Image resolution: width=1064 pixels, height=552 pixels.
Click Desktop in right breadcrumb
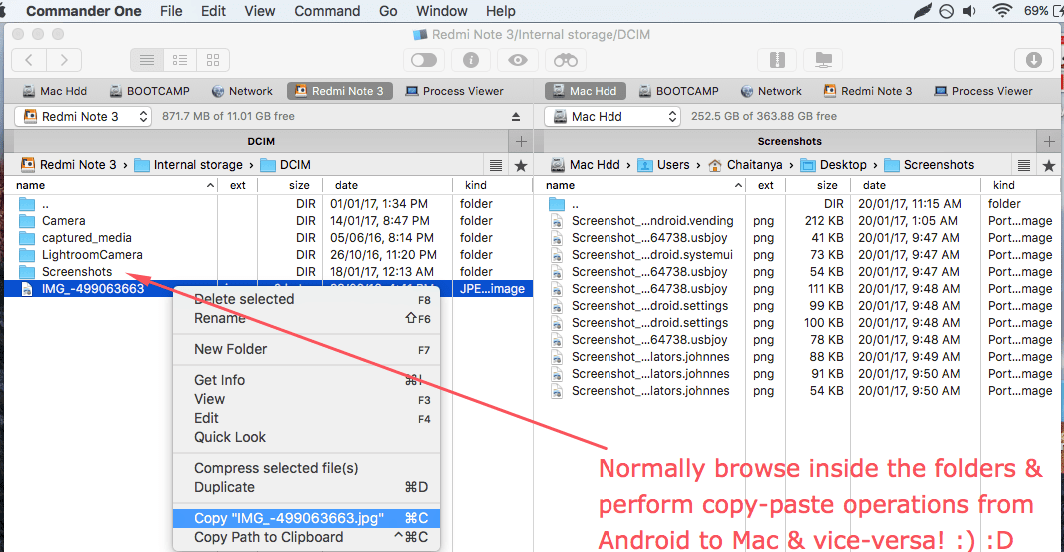click(x=834, y=165)
